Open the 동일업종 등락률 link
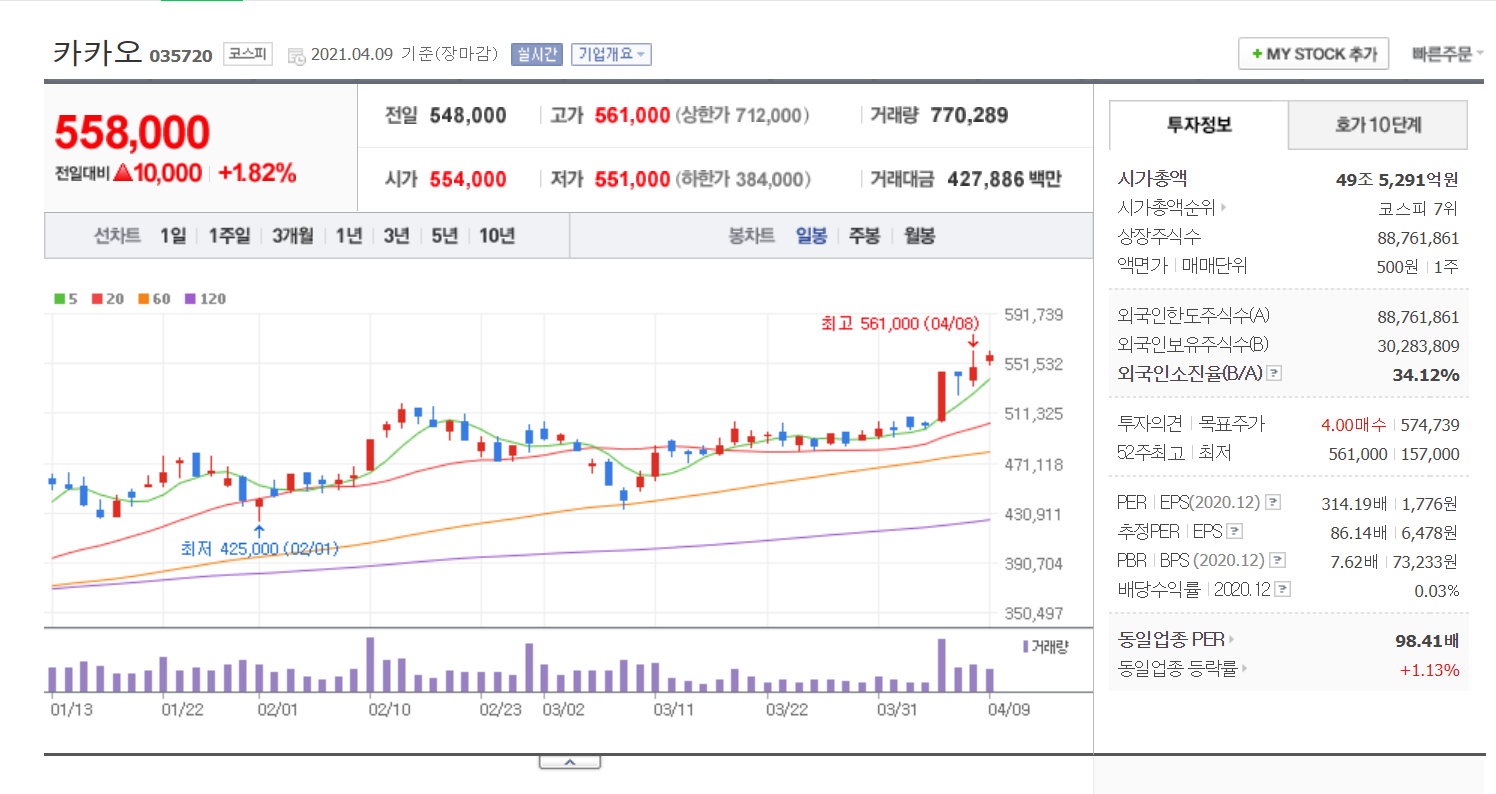Image resolution: width=1496 pixels, height=794 pixels. (1177, 669)
